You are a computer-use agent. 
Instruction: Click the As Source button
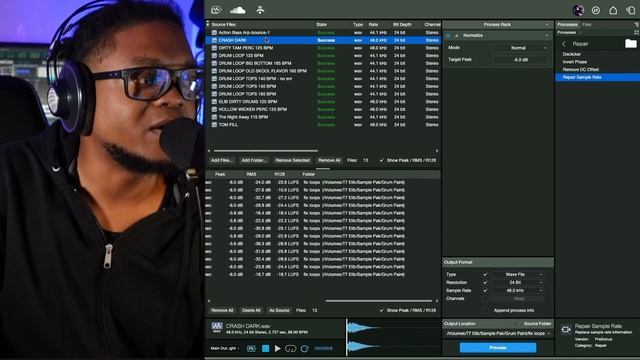pyautogui.click(x=279, y=310)
